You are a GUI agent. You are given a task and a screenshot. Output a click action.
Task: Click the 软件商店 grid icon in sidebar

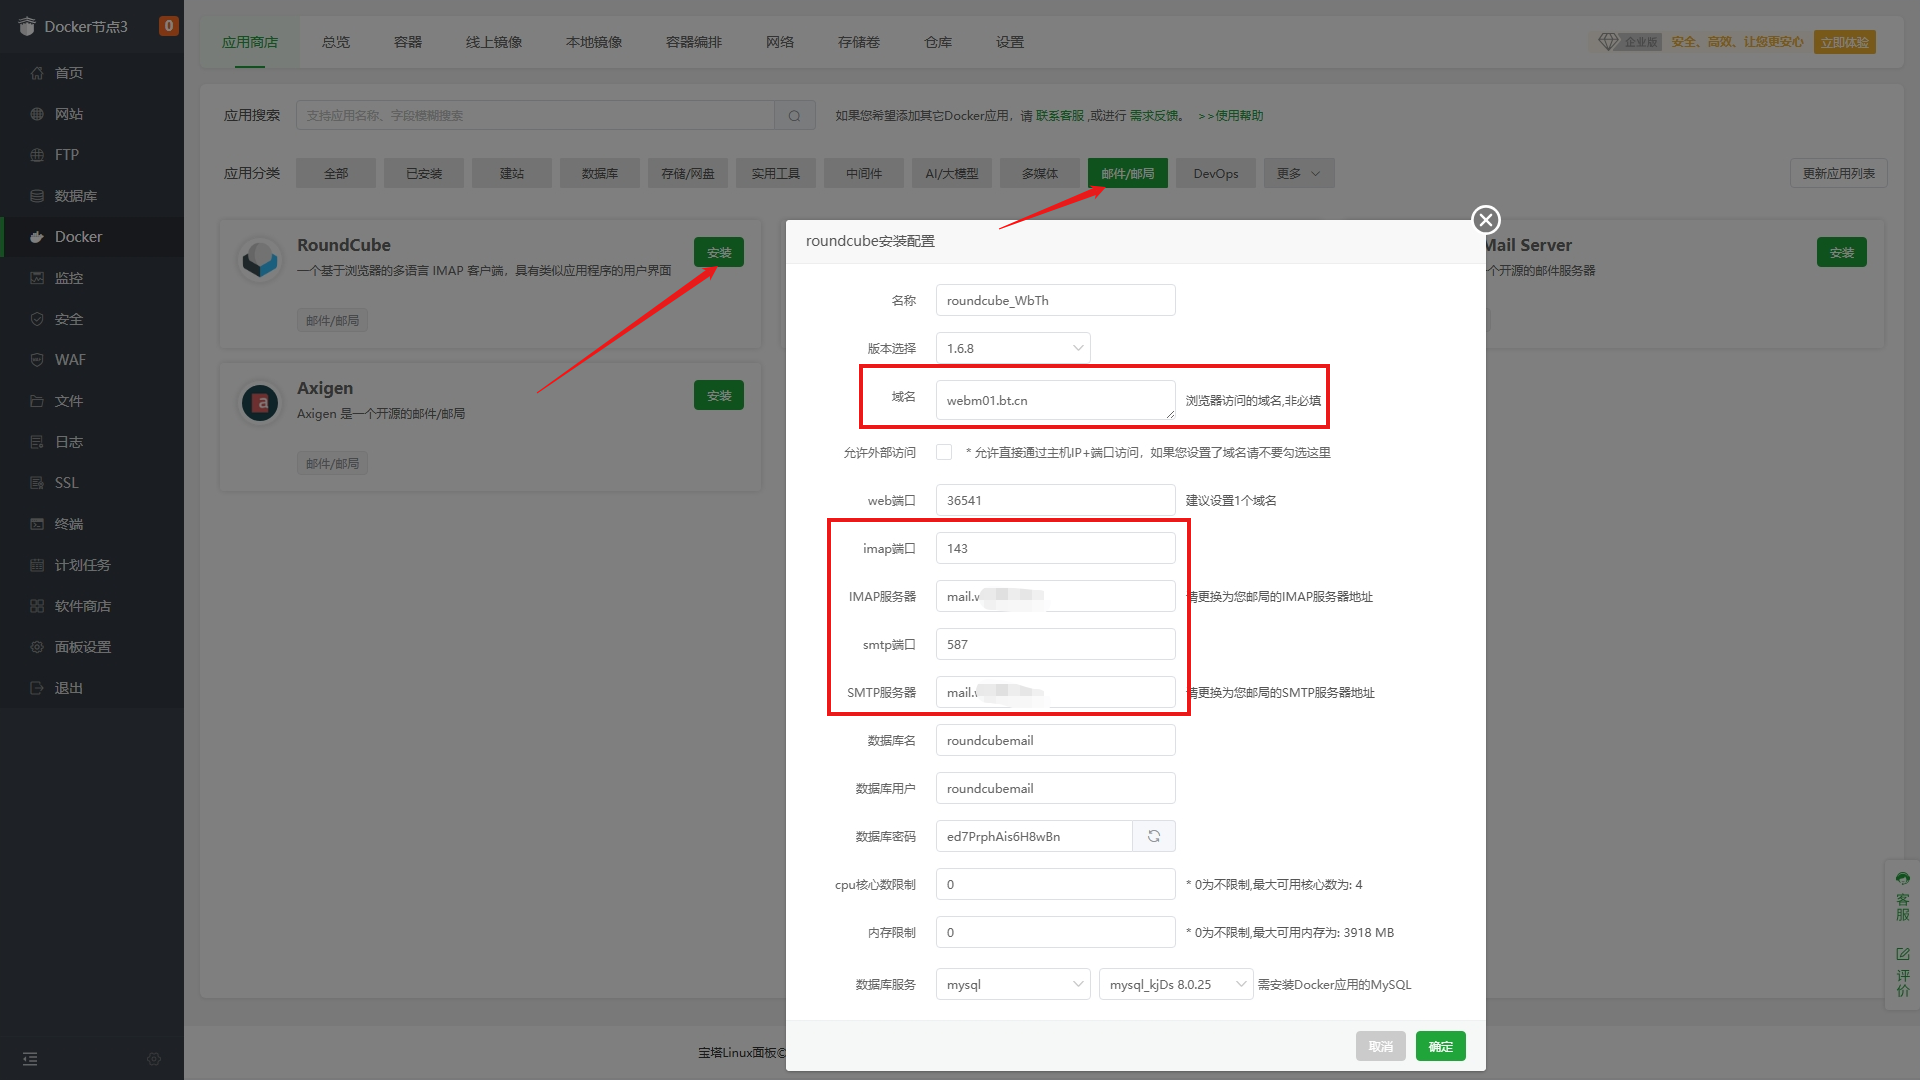(x=37, y=606)
